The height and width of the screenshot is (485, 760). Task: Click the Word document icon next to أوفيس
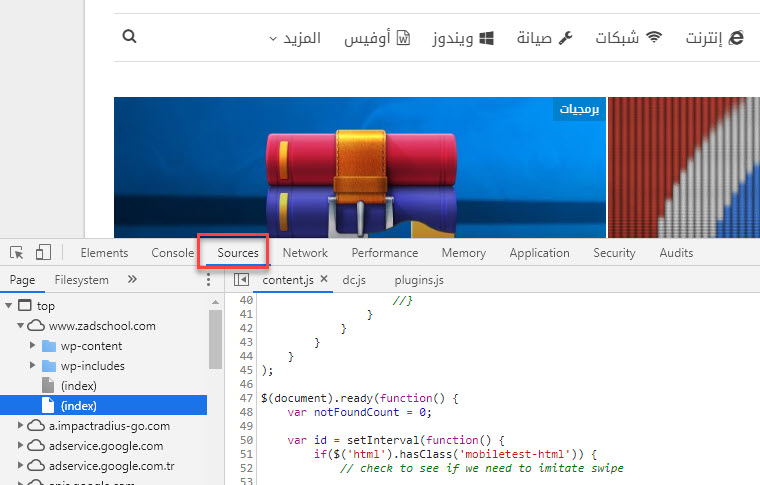pyautogui.click(x=403, y=37)
